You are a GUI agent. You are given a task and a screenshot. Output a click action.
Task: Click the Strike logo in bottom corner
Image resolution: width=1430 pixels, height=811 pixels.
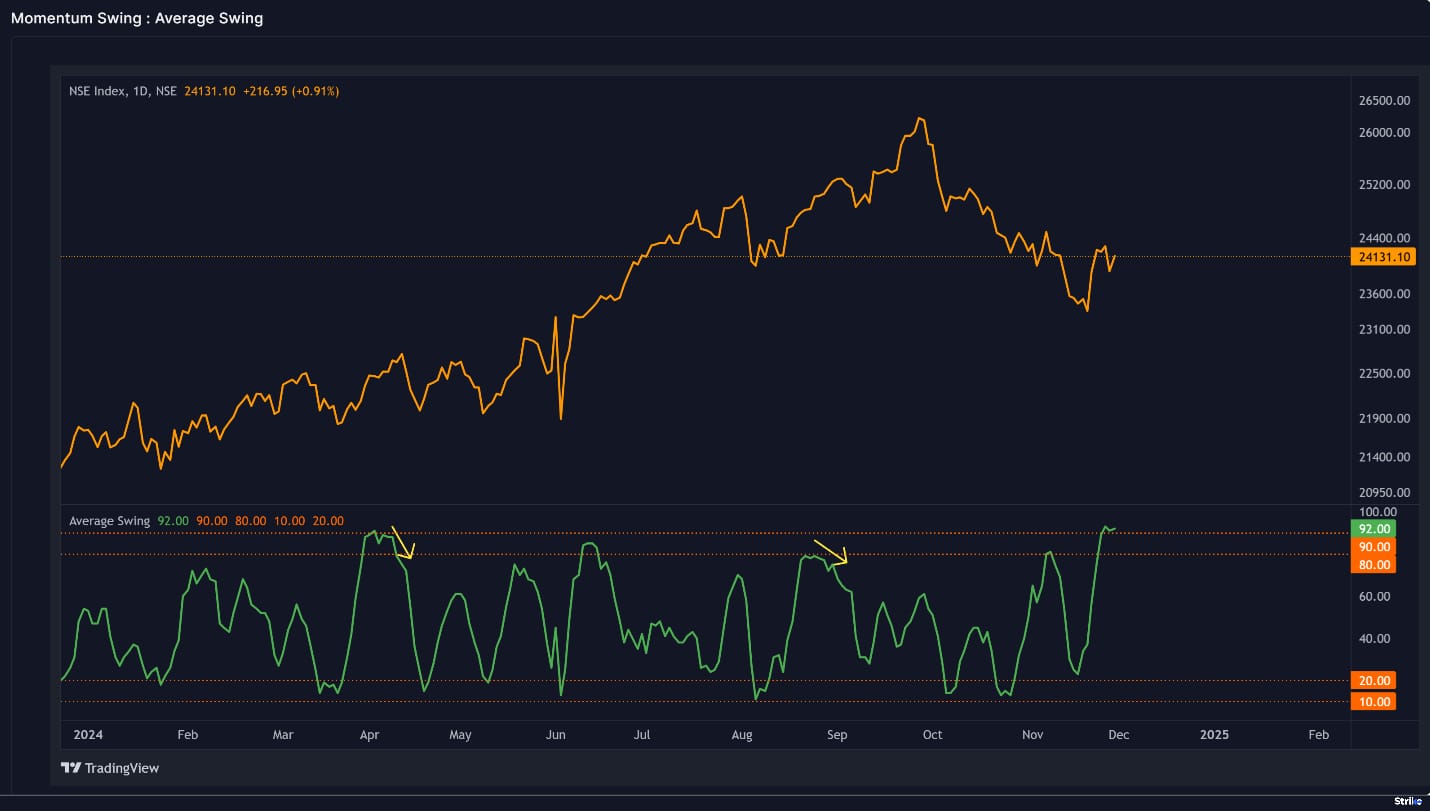[1408, 801]
